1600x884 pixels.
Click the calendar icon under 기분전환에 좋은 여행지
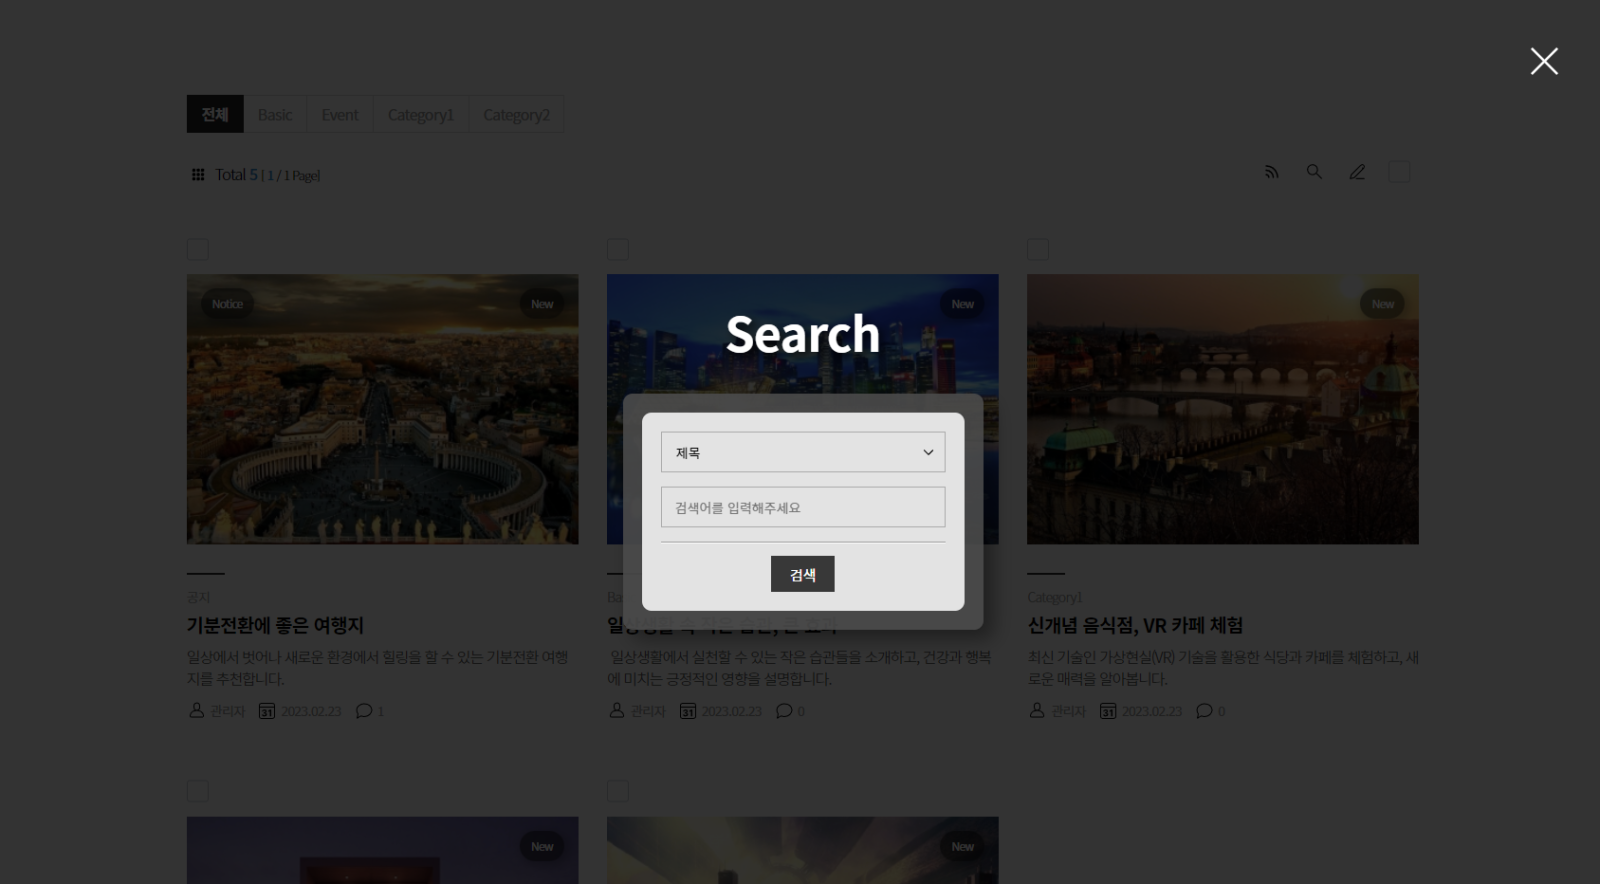267,710
